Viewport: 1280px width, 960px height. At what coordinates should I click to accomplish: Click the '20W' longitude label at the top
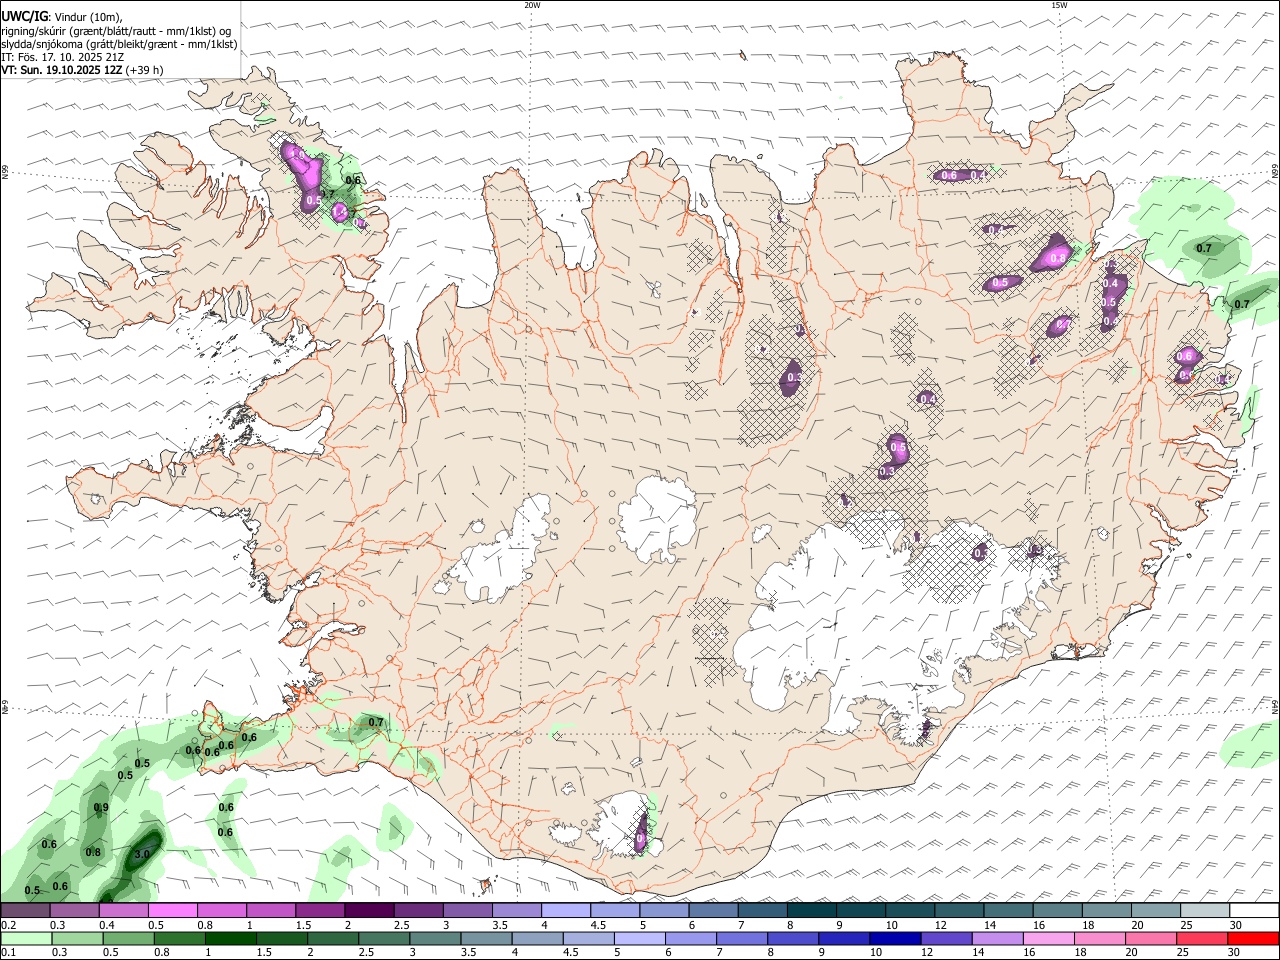[532, 5]
